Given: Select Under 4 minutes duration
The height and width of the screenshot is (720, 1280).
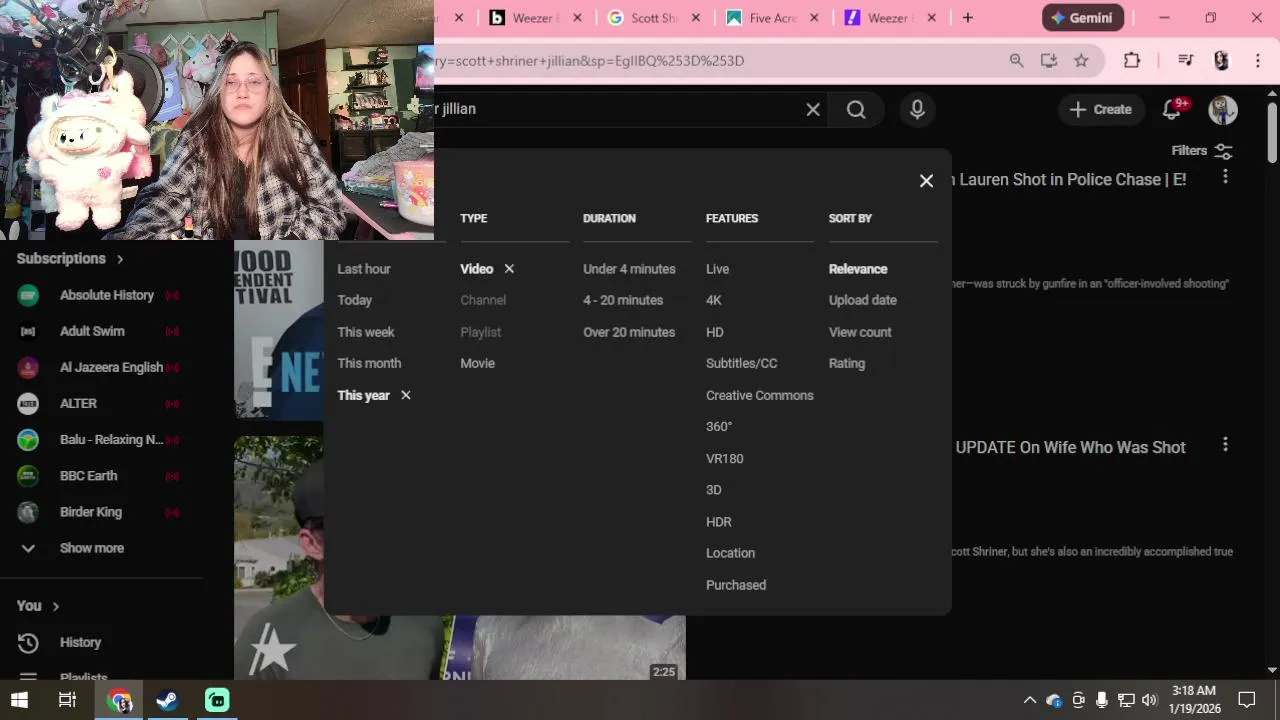Looking at the screenshot, I should (x=629, y=269).
